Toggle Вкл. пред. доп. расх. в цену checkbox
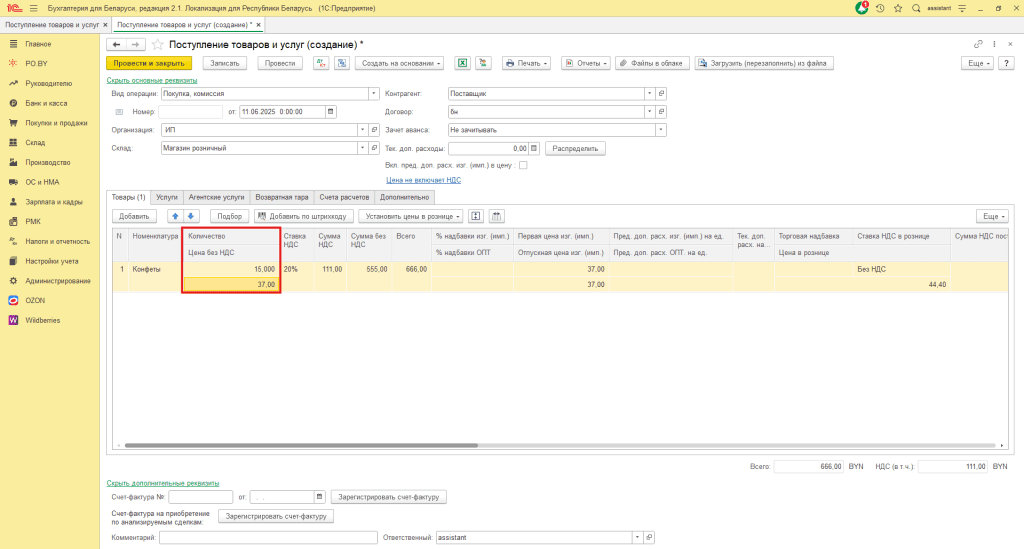The width and height of the screenshot is (1024, 549). pyautogui.click(x=523, y=165)
